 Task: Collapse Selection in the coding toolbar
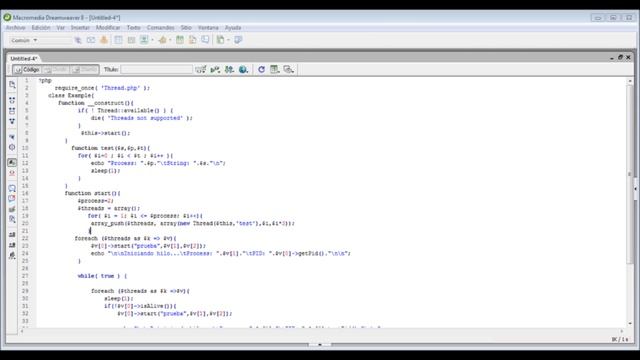[12, 111]
